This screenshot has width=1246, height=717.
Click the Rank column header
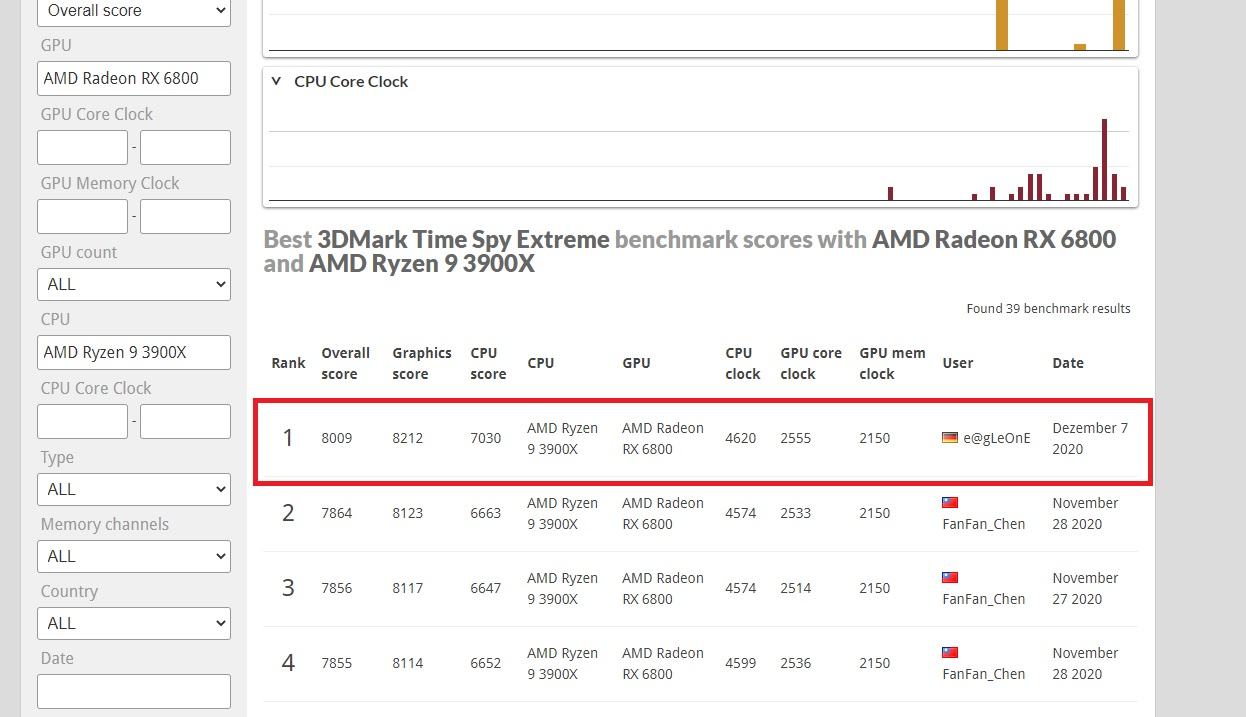point(288,363)
